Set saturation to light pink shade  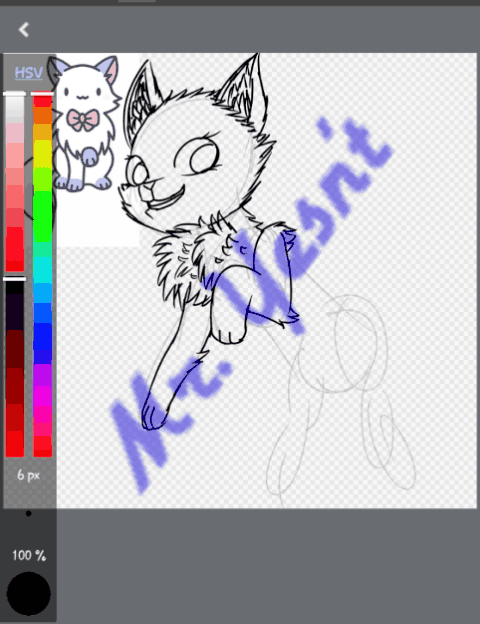coord(15,133)
